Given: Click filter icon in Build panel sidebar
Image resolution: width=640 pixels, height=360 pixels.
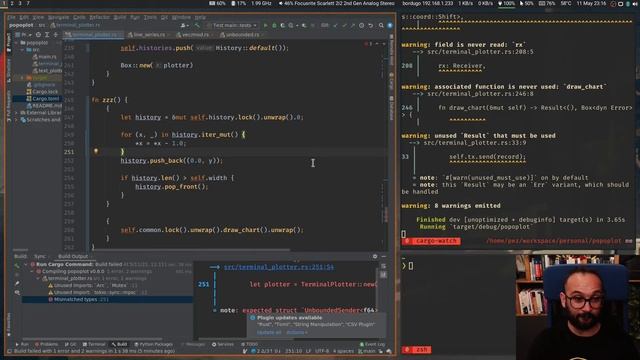Looking at the screenshot, I should [x=17, y=292].
